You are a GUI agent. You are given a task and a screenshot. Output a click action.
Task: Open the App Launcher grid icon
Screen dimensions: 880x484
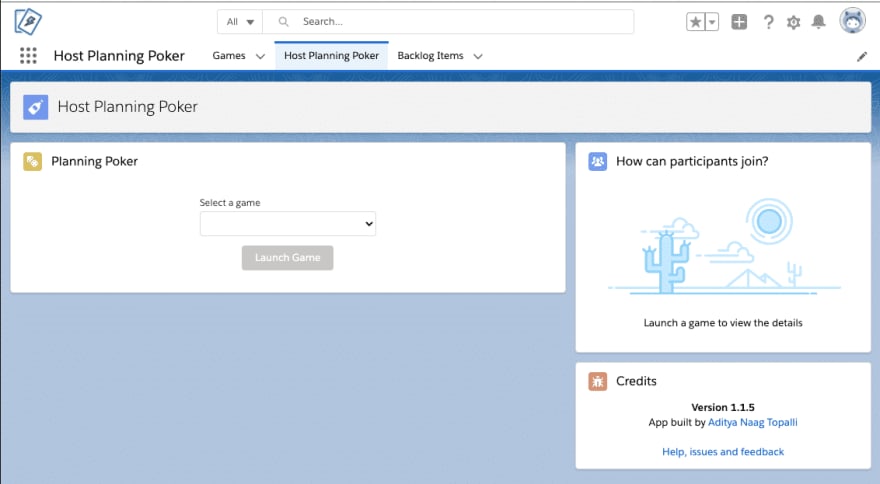pyautogui.click(x=28, y=56)
